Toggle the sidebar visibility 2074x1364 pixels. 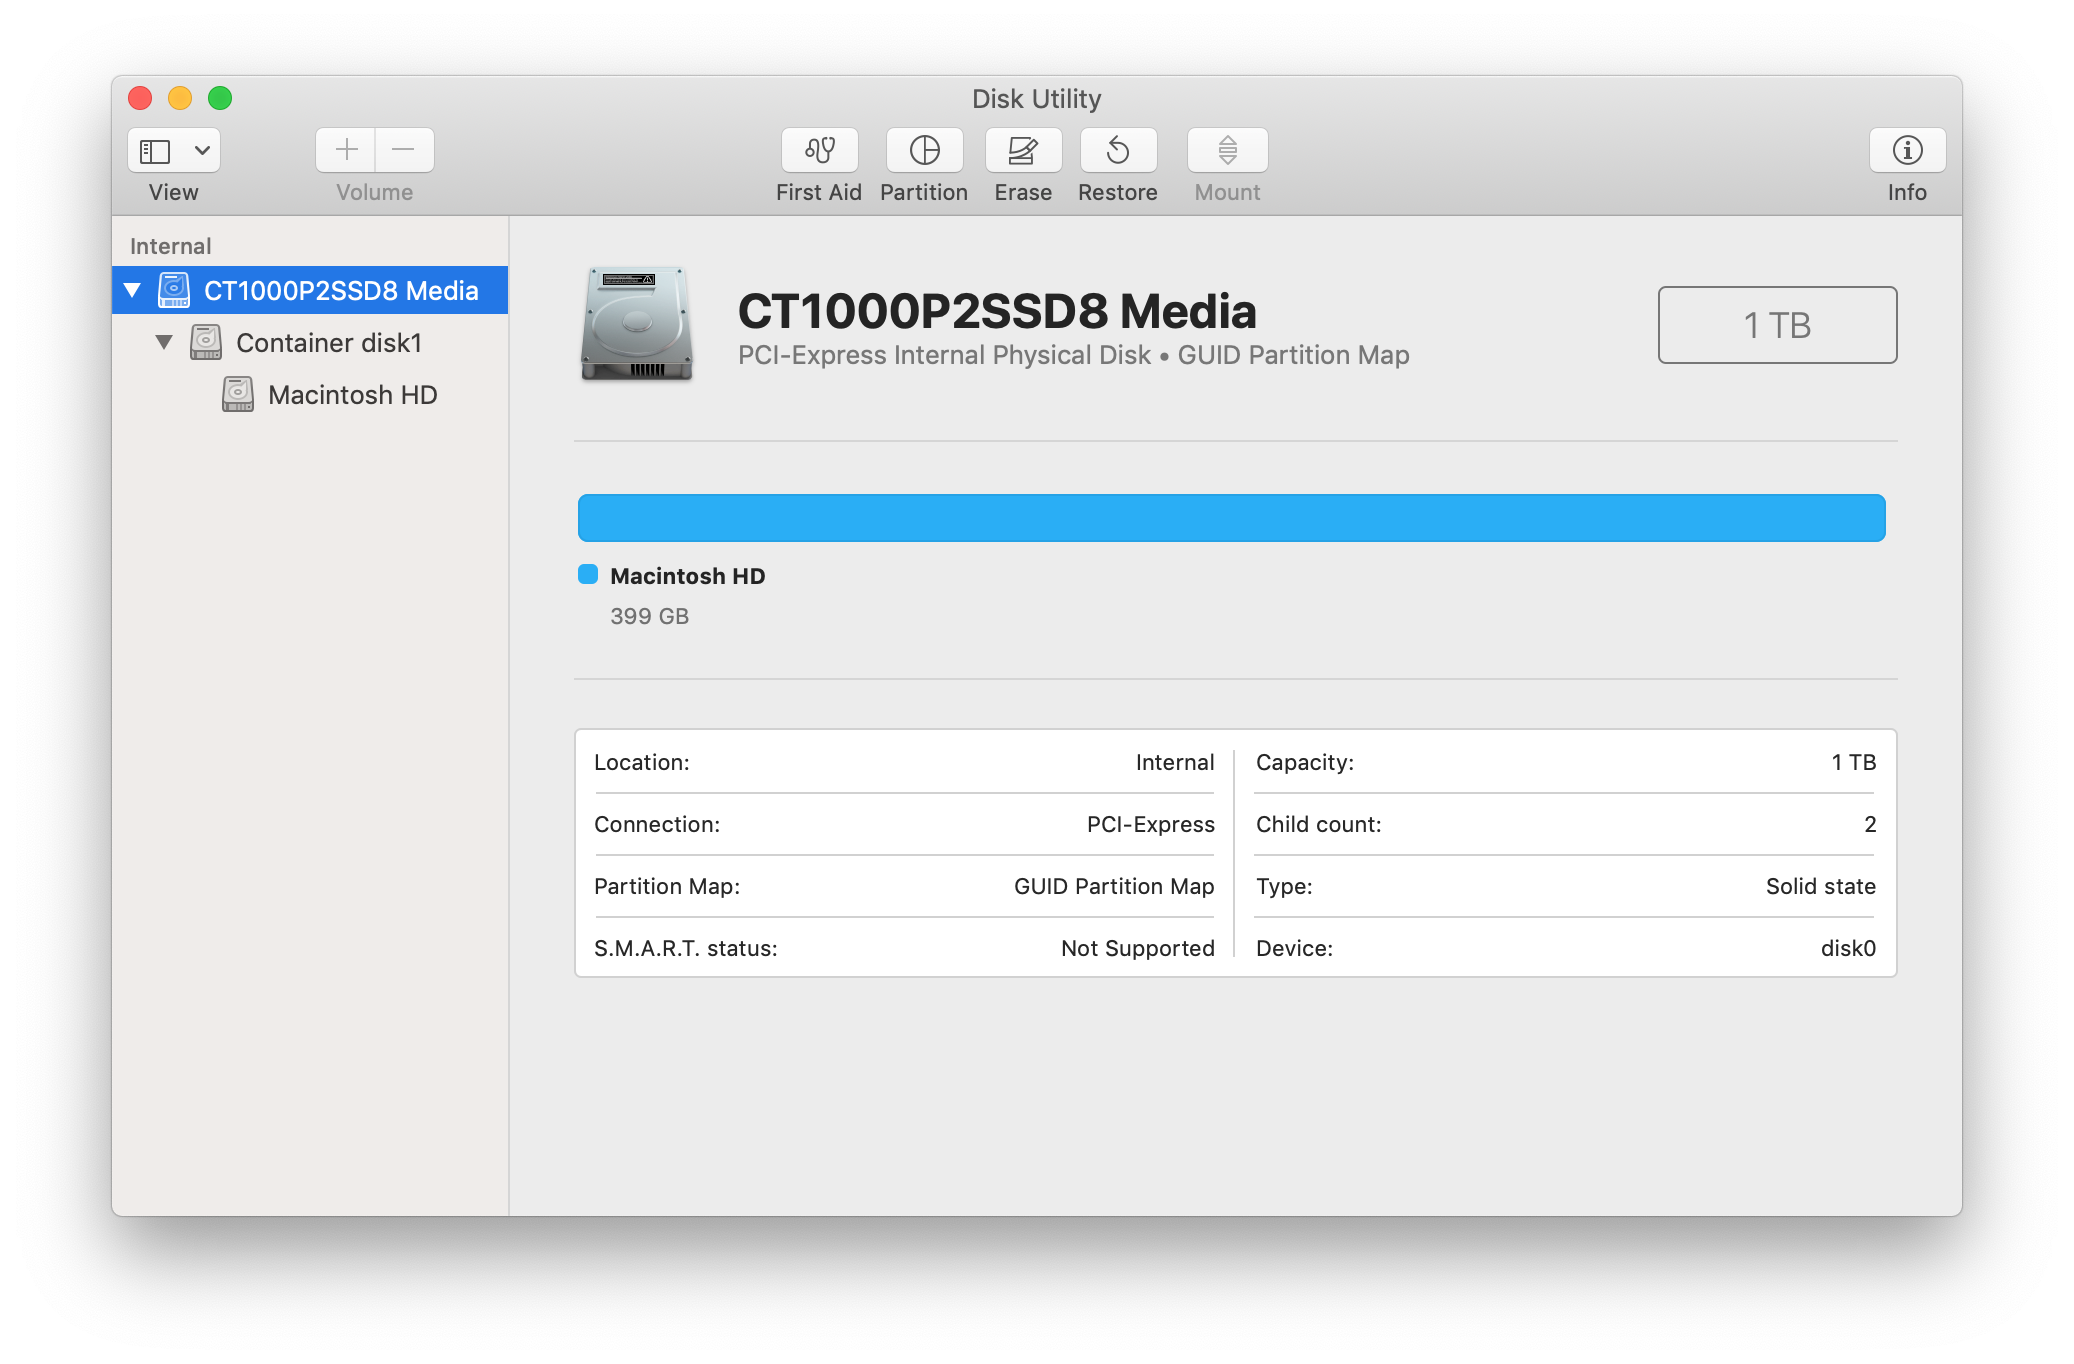(155, 150)
